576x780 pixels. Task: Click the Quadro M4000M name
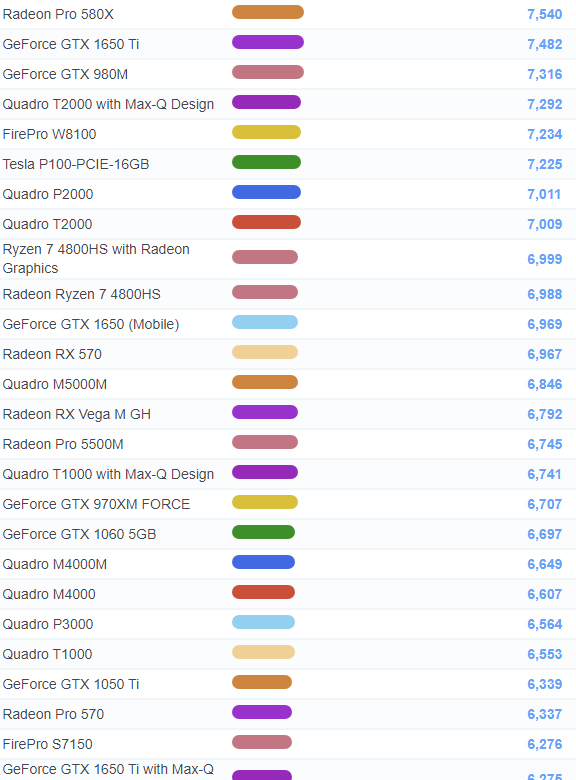pos(55,564)
